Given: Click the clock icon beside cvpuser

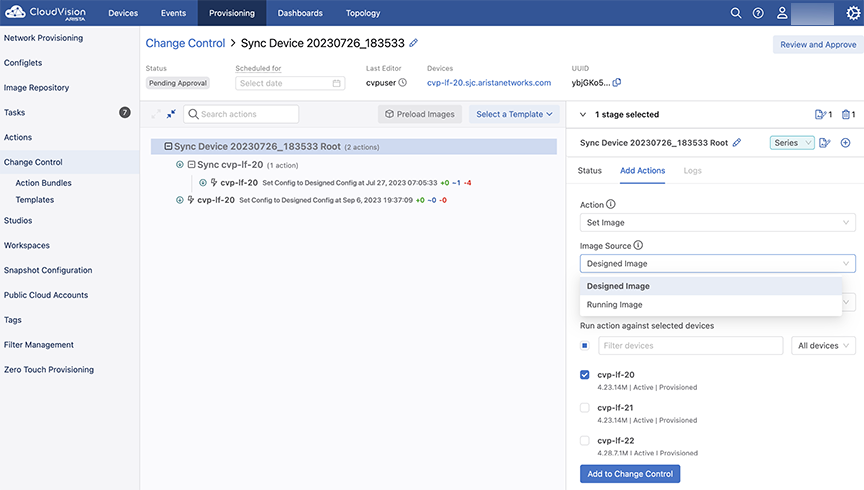Looking at the screenshot, I should coord(403,83).
